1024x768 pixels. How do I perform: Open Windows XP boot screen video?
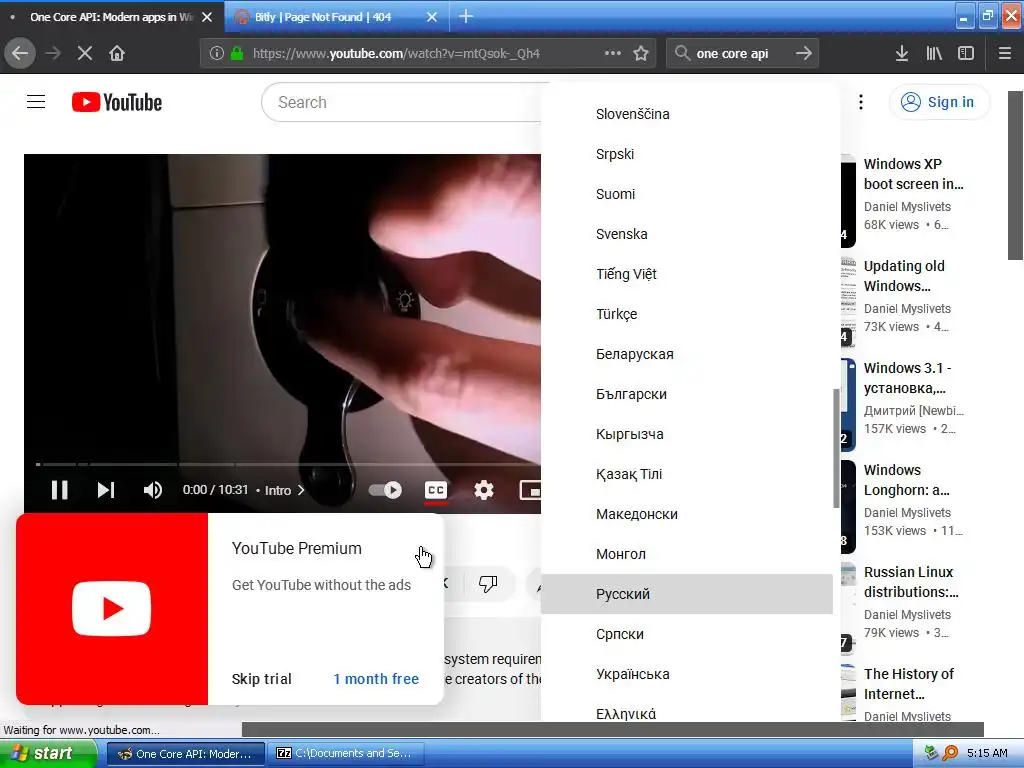(x=913, y=174)
